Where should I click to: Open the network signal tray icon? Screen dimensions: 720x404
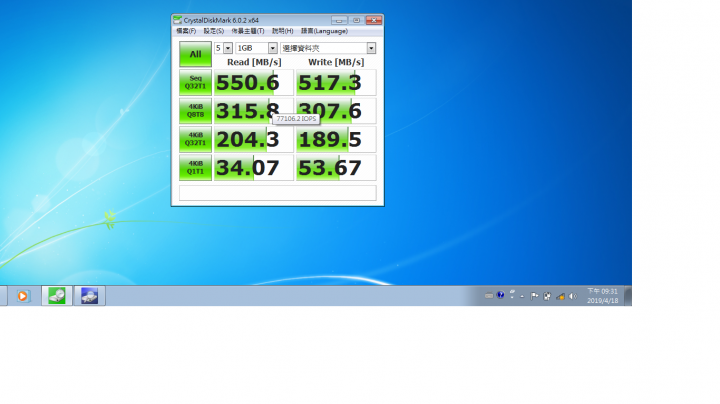click(560, 297)
